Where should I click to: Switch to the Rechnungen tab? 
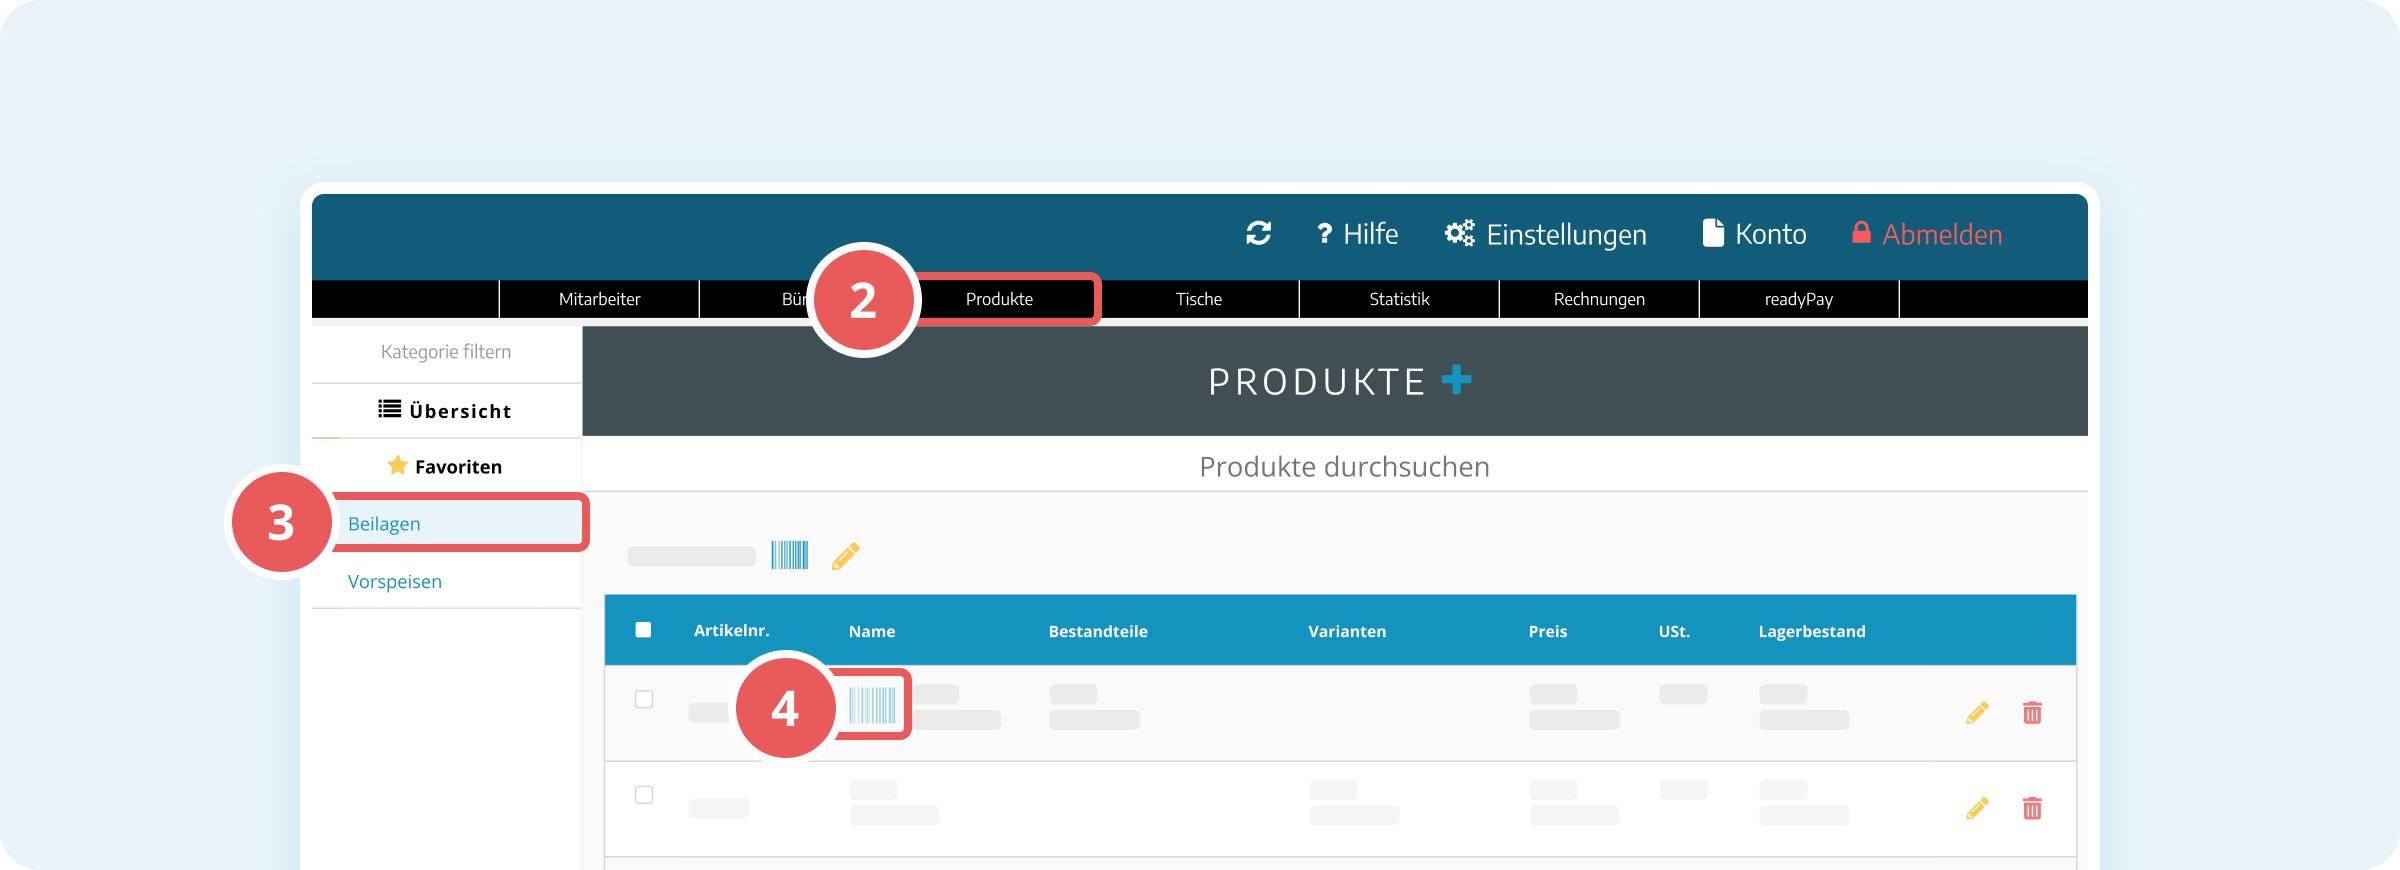1599,299
